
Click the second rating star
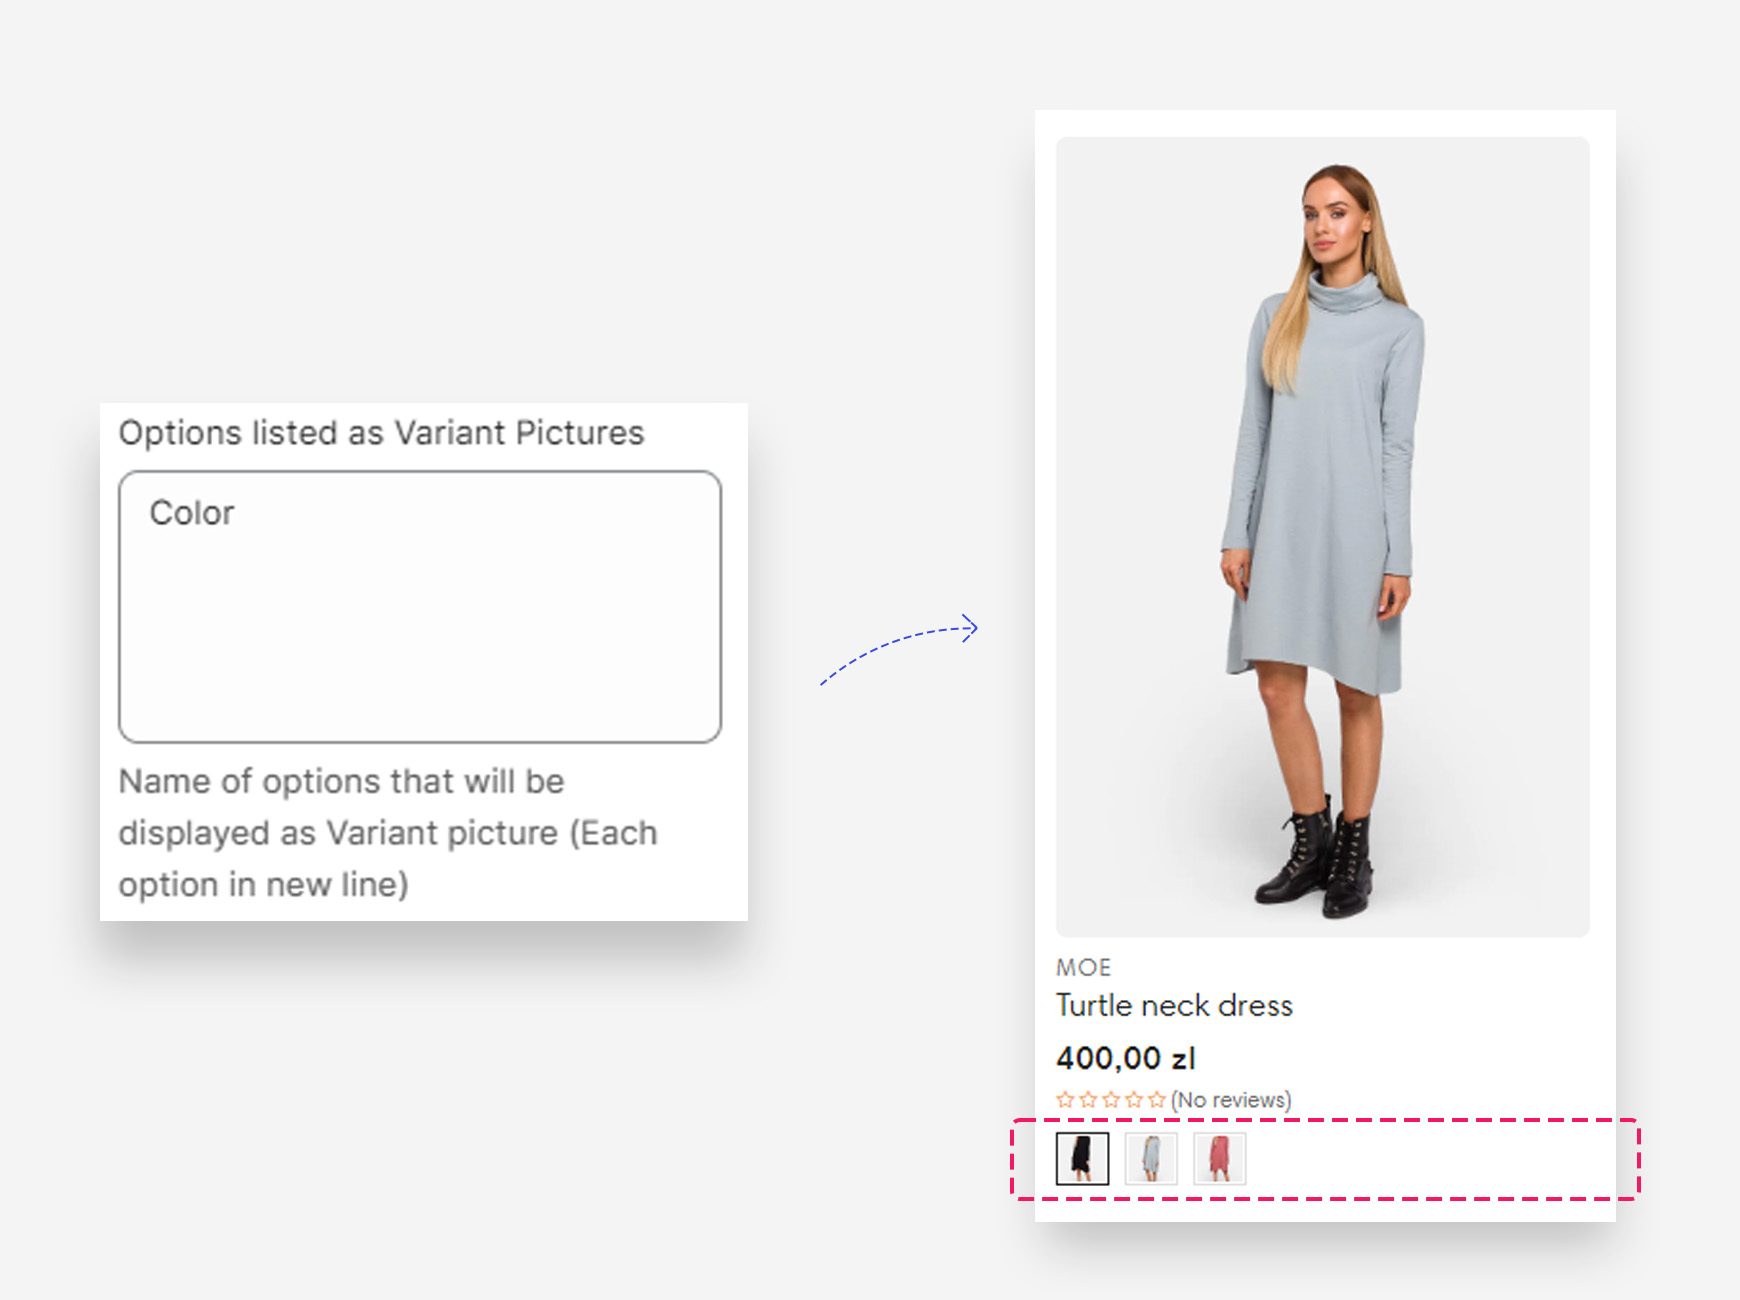tap(1088, 1100)
